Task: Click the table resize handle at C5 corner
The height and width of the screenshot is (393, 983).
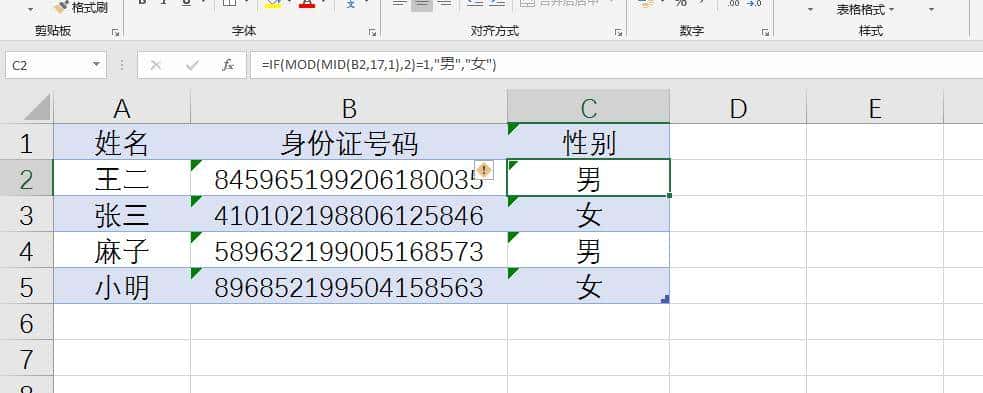Action: pyautogui.click(x=665, y=300)
